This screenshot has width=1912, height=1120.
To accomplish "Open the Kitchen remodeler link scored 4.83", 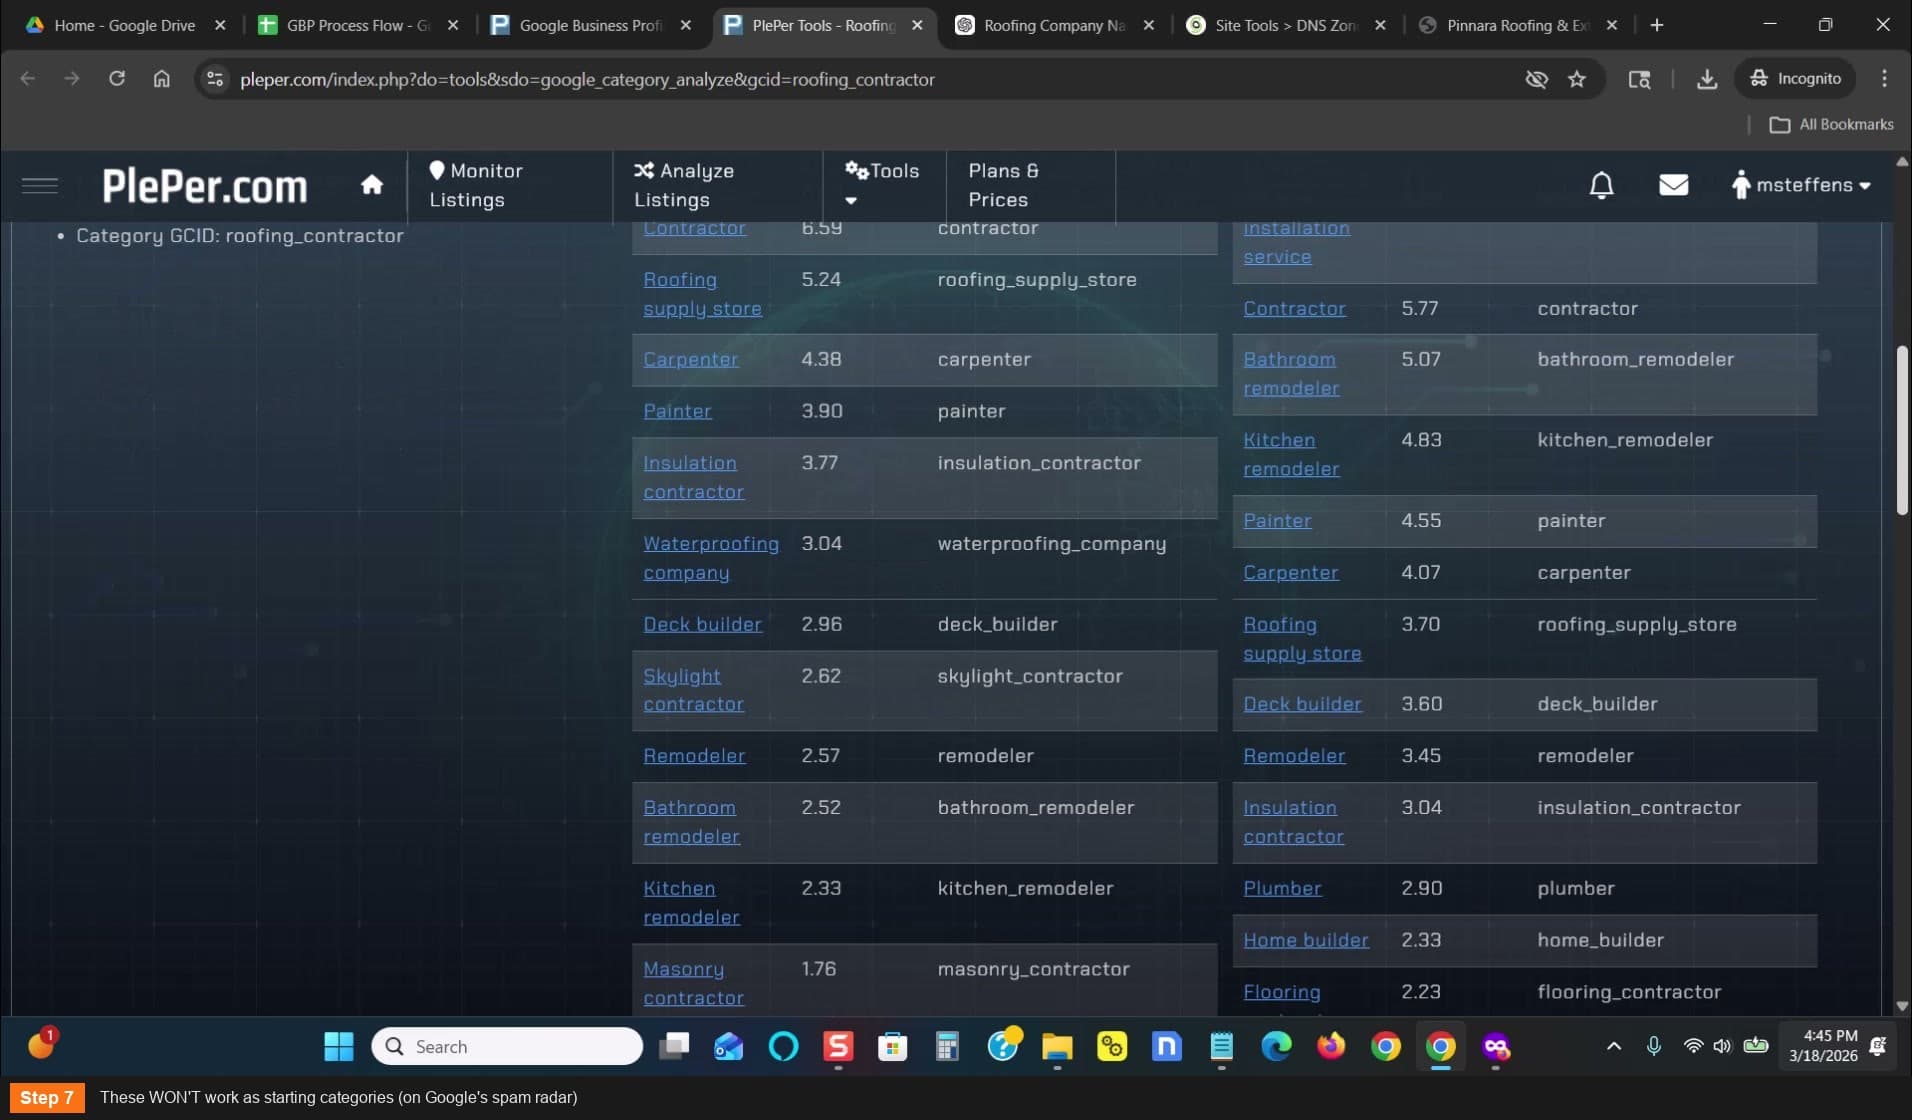I will [1291, 454].
